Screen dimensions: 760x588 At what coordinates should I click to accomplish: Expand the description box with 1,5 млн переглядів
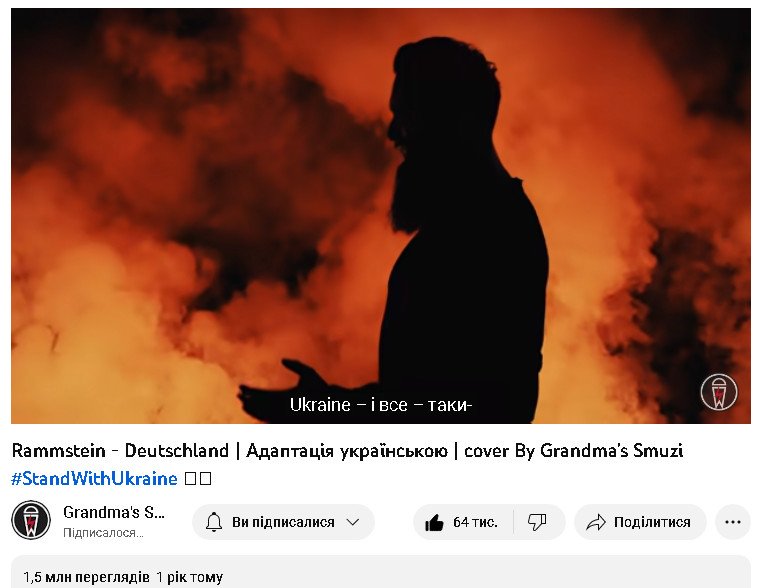click(x=380, y=572)
